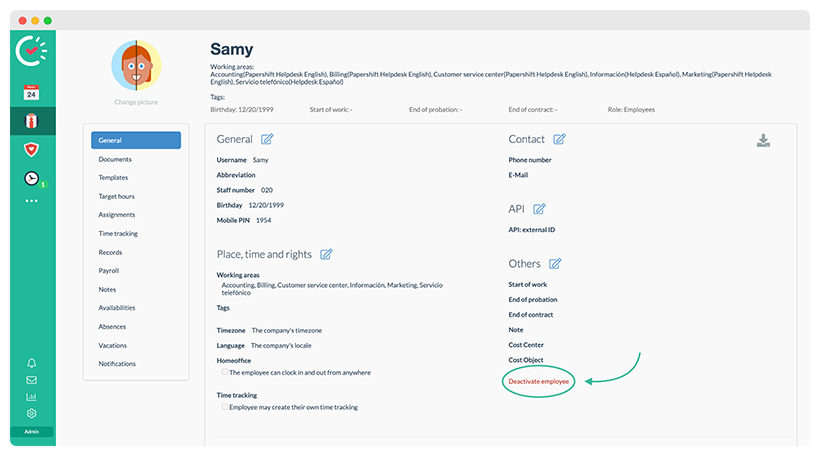Download employee data via download icon
The height and width of the screenshot is (456, 820).
(x=764, y=140)
